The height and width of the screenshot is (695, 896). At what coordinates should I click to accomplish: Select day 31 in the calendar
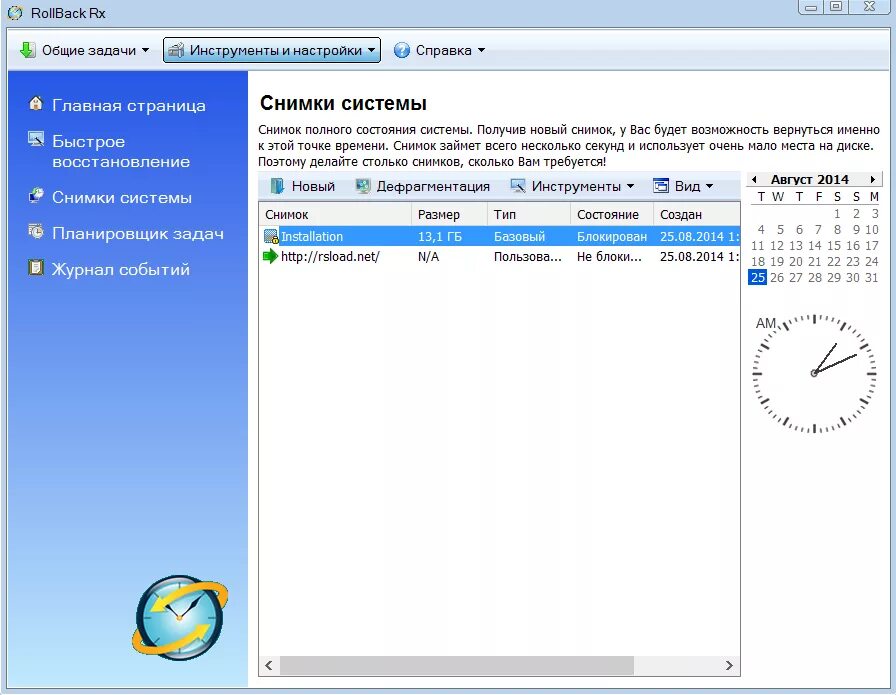point(871,278)
